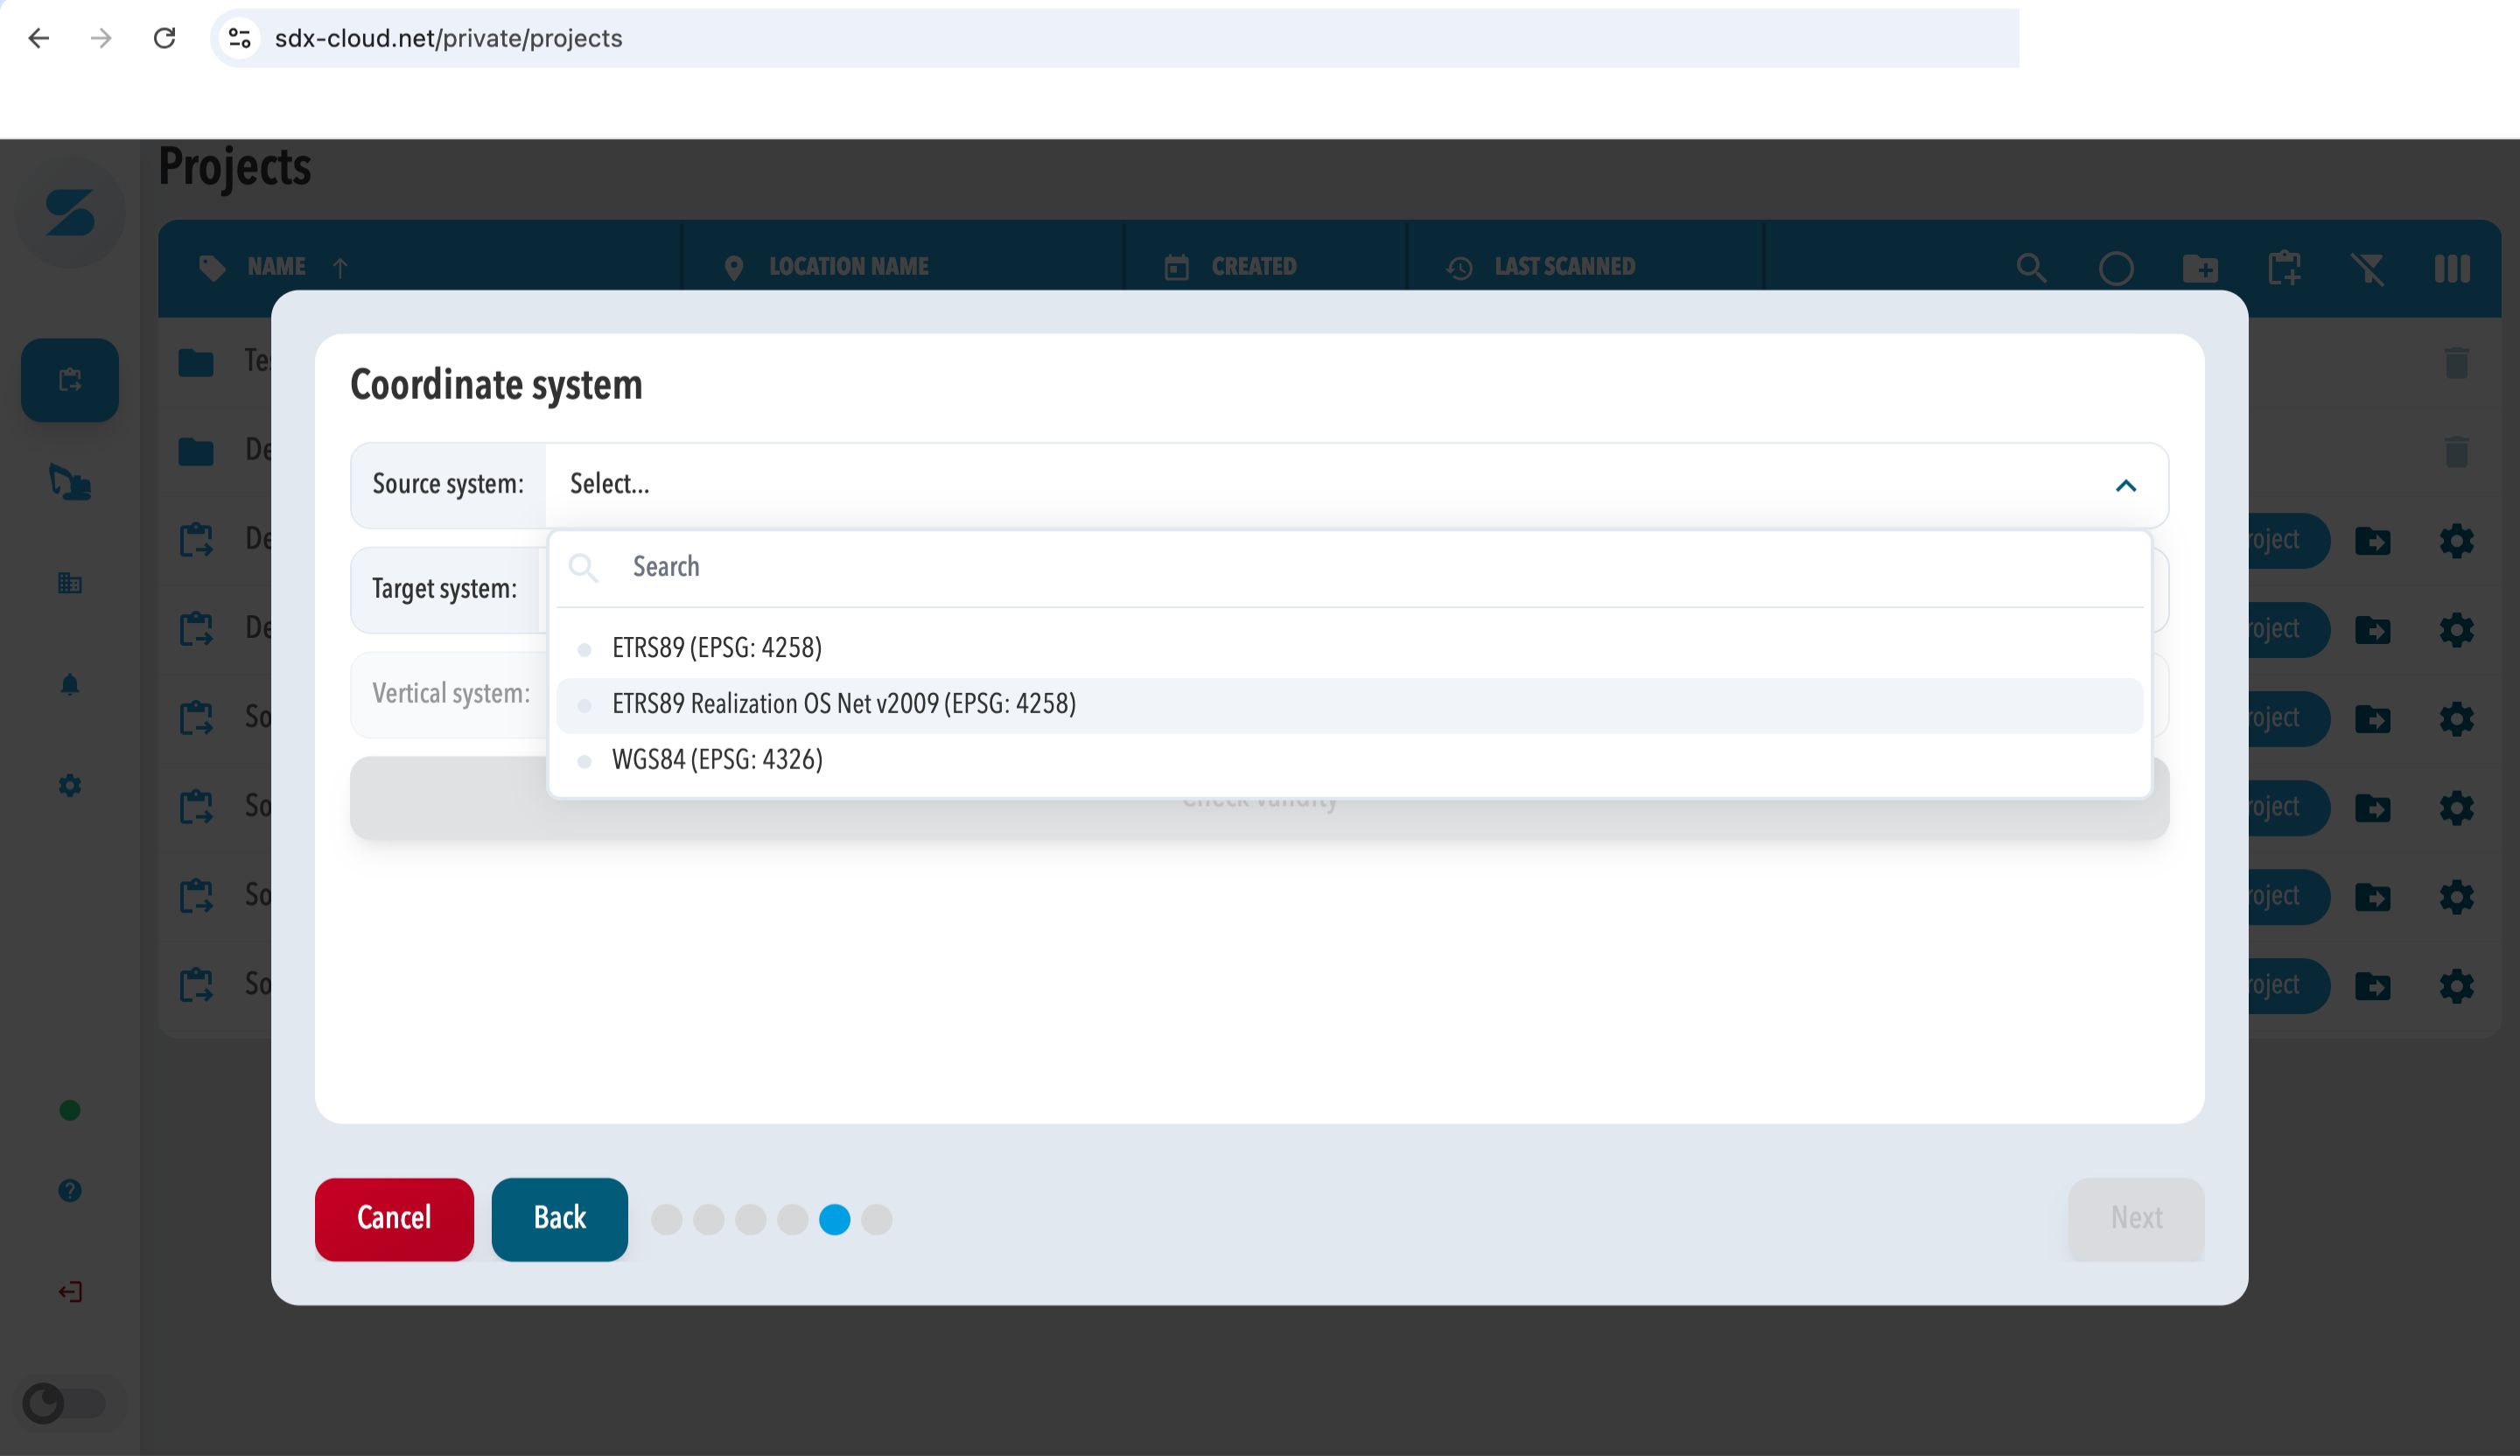Jump to the first wizard step dot

click(x=666, y=1219)
